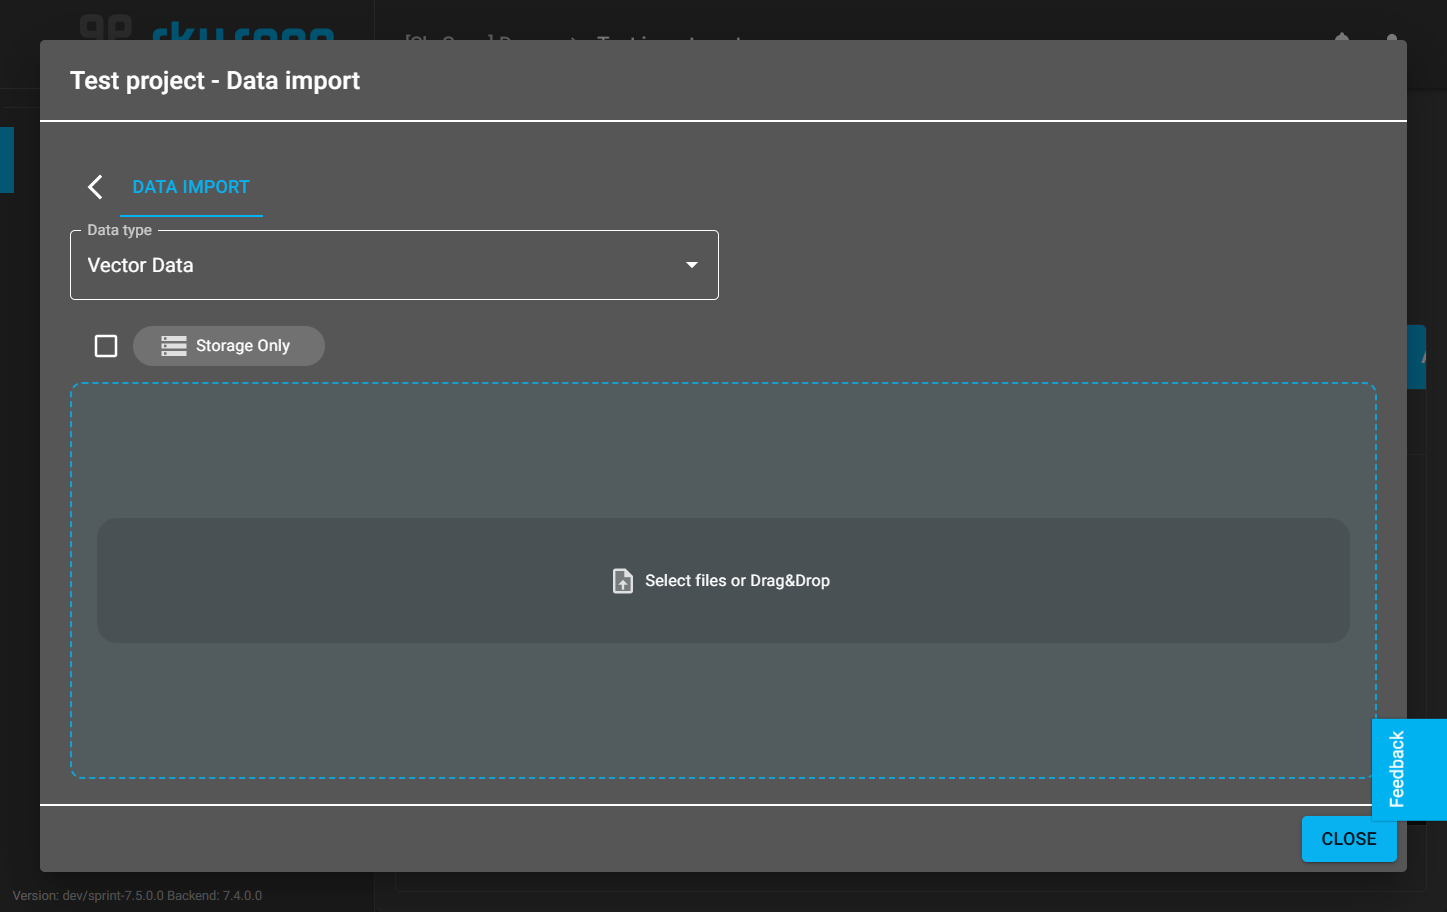Click Select files or Drag&Drop text
The image size is (1447, 912).
[738, 581]
